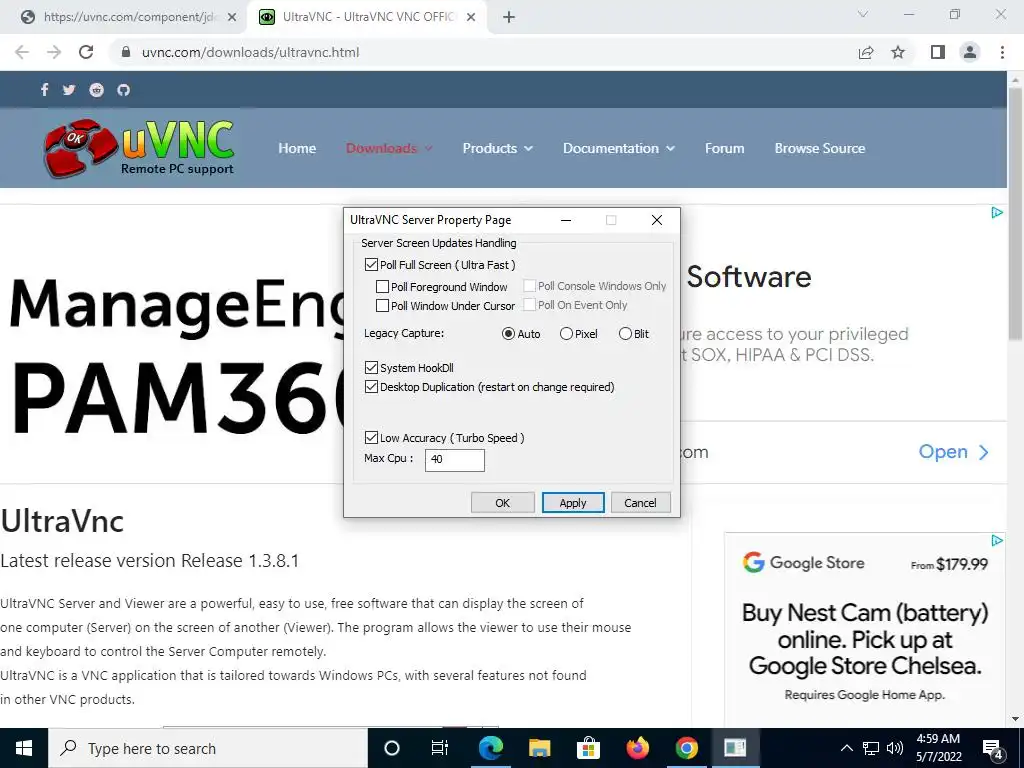The image size is (1024, 768).
Task: Show hidden system tray icons chevron
Action: click(846, 748)
